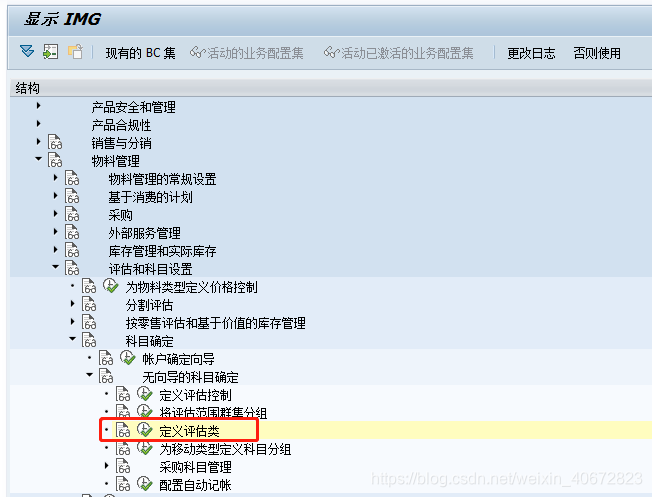Select the 定义评估类 tree entry

pyautogui.click(x=189, y=431)
